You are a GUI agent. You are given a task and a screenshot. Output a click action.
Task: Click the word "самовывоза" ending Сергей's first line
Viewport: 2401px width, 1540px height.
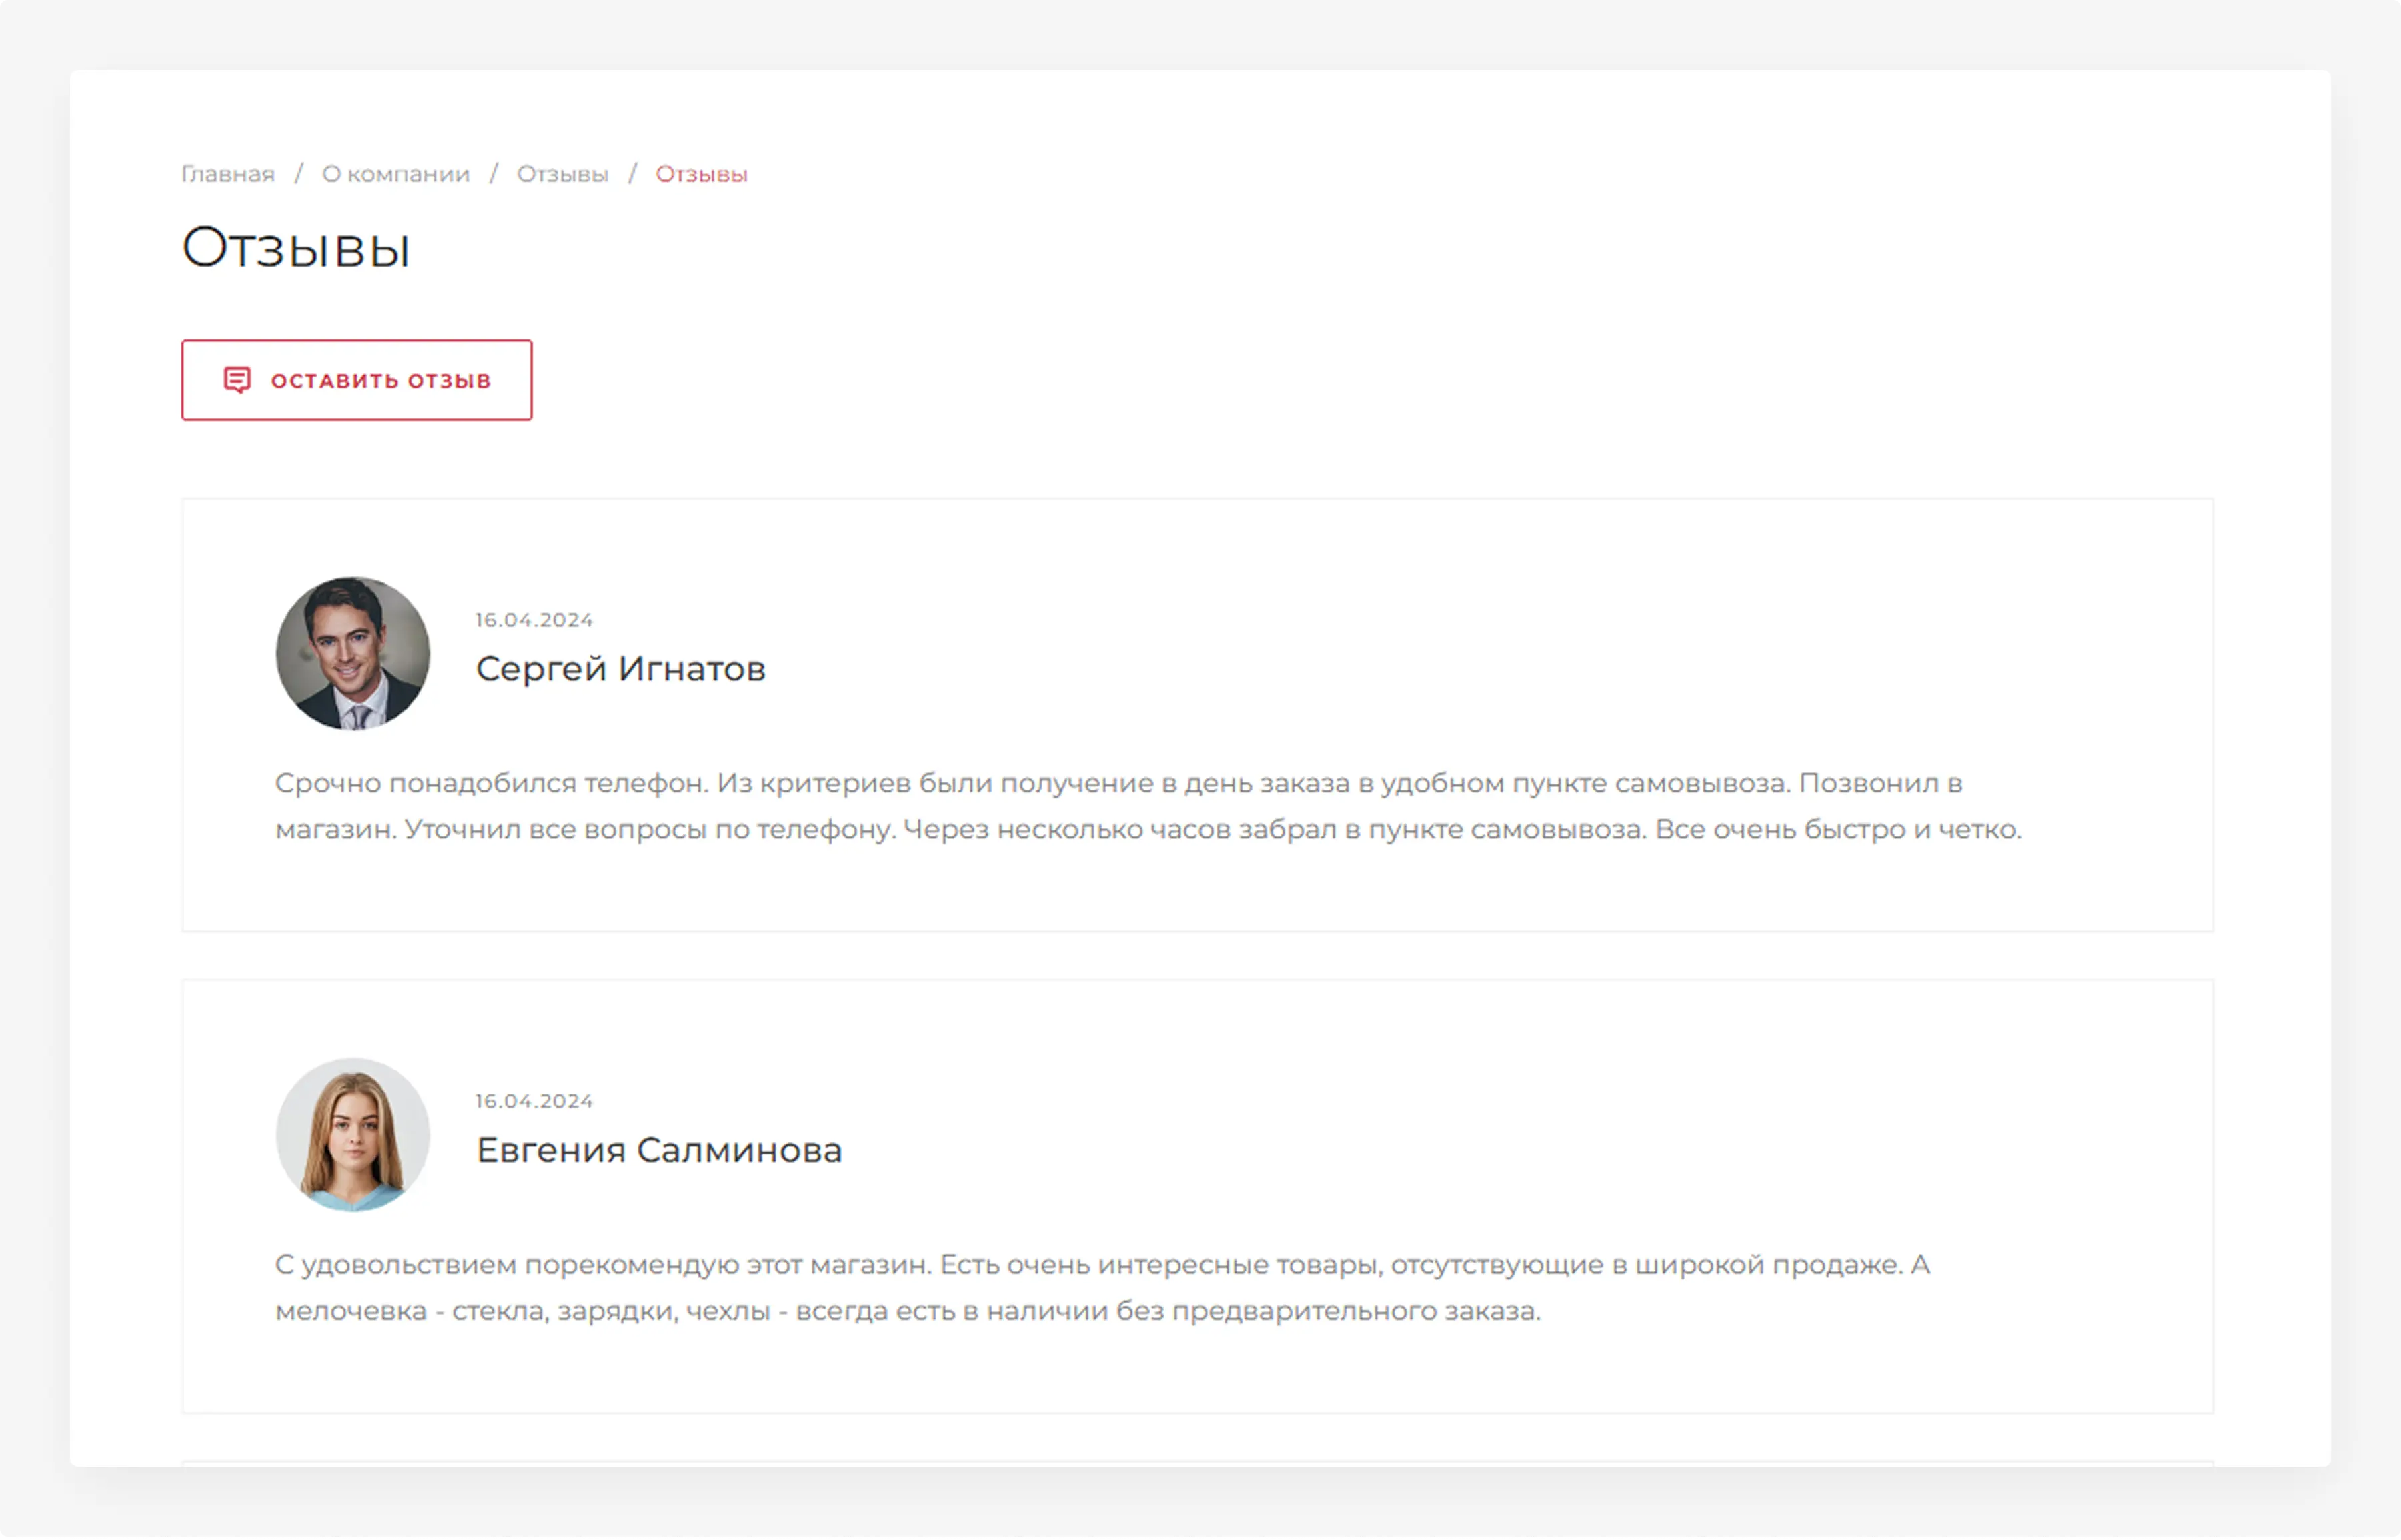[1701, 783]
